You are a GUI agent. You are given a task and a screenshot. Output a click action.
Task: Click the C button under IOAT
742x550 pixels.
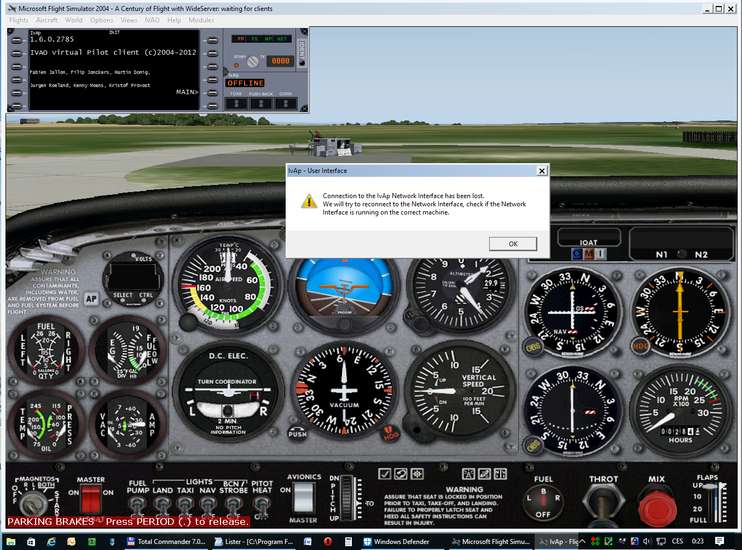576,254
